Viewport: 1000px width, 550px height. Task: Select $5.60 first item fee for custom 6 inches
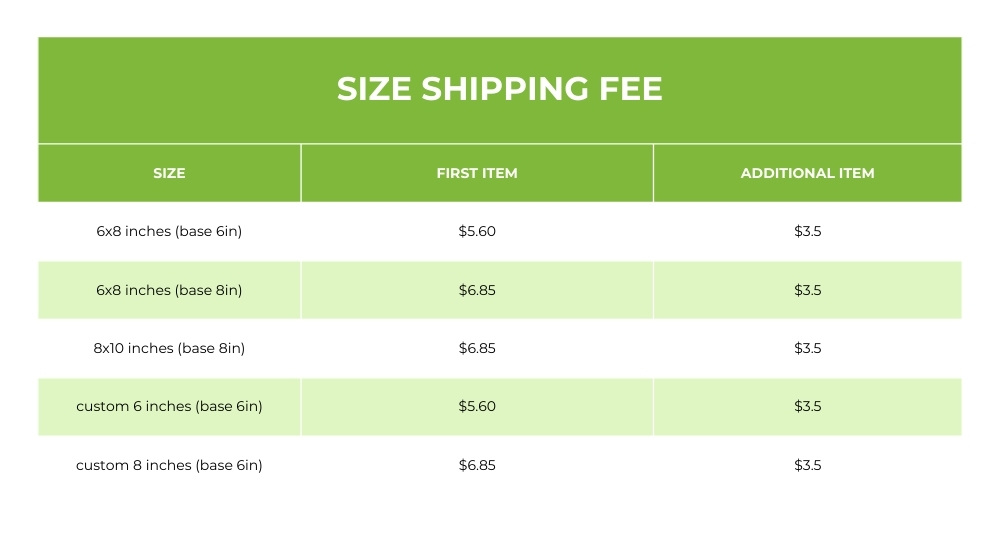pos(477,407)
